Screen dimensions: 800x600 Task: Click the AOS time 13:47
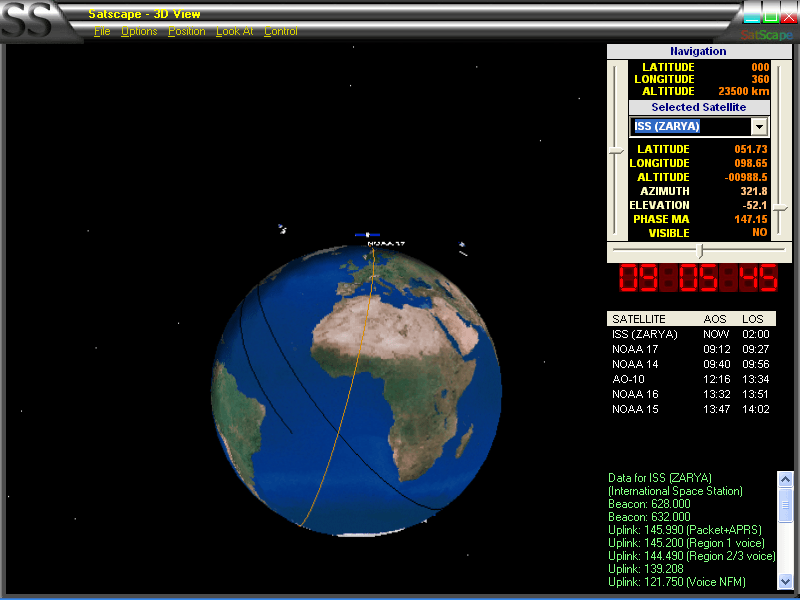click(717, 409)
